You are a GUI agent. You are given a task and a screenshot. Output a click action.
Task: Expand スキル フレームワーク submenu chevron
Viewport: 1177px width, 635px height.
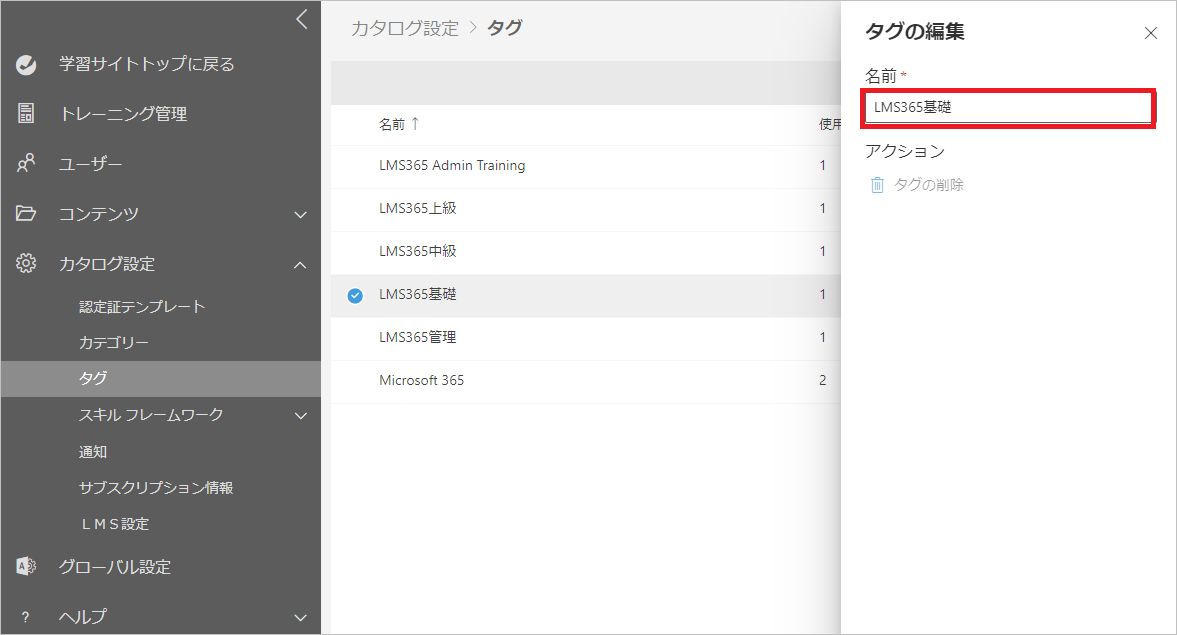pyautogui.click(x=300, y=416)
